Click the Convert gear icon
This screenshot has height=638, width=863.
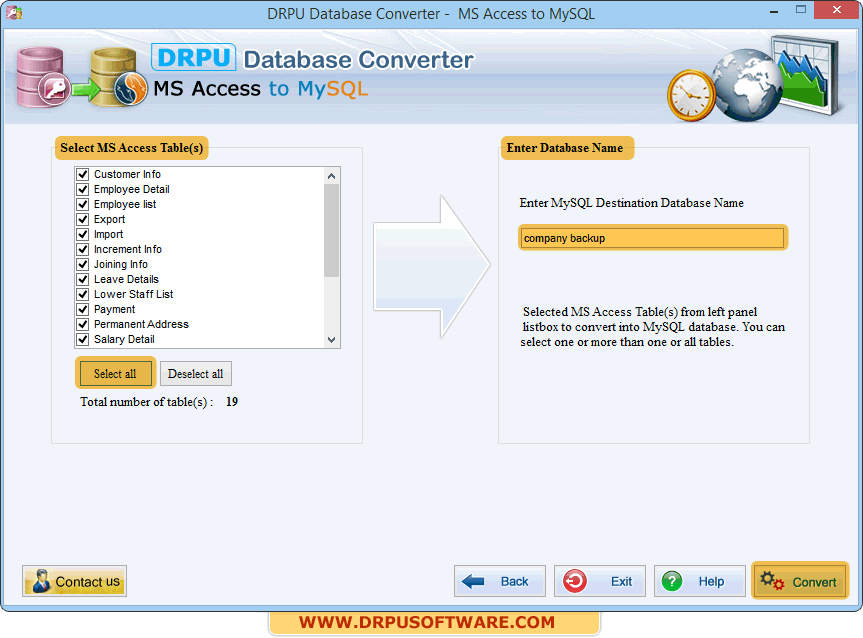(x=772, y=581)
